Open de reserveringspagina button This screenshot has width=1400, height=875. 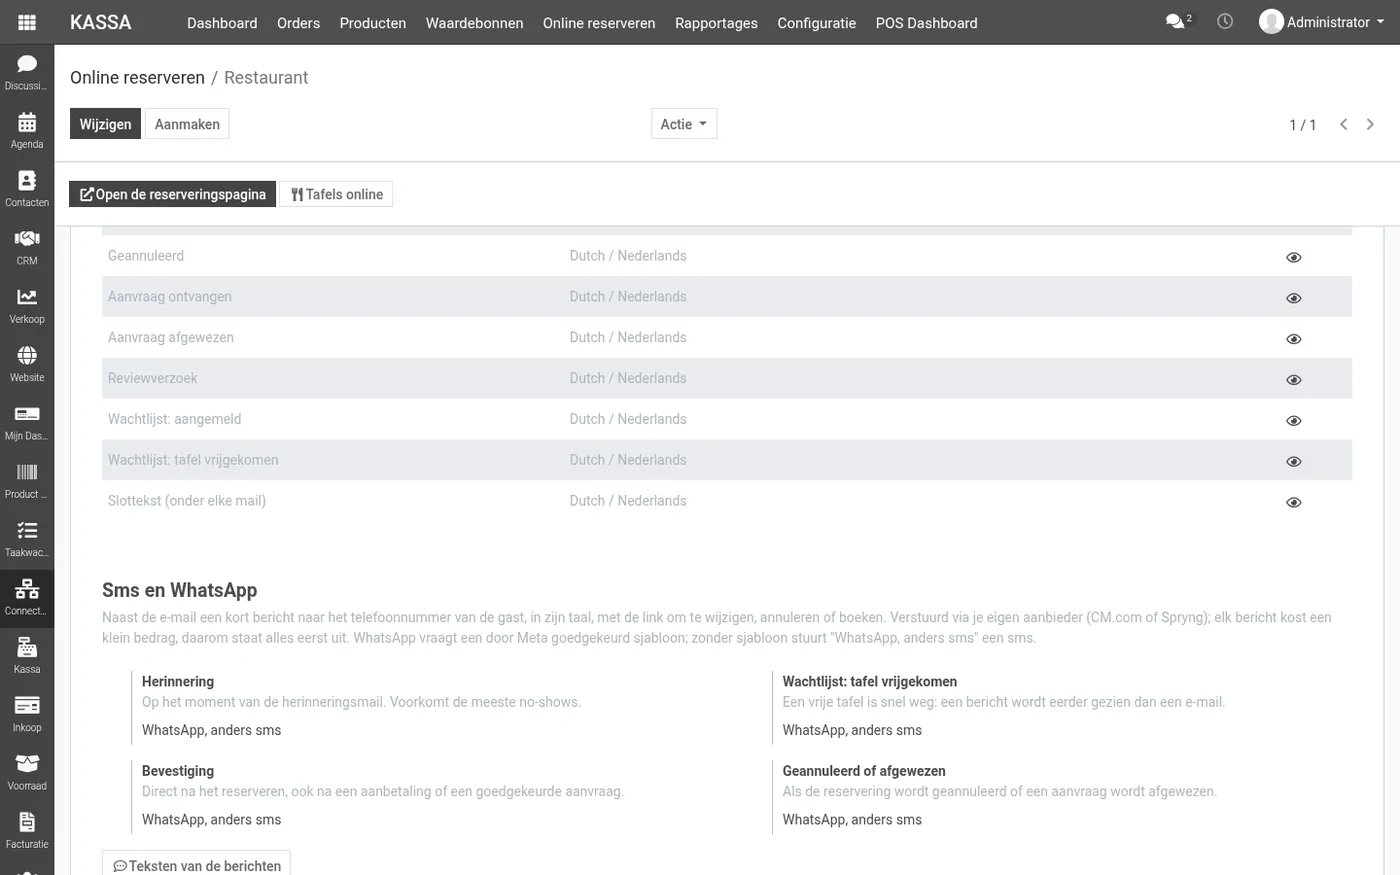tap(172, 194)
